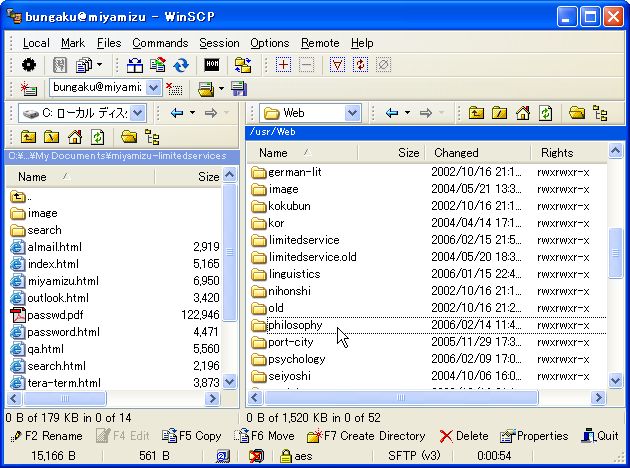
Task: Open the Commands menu
Action: click(x=160, y=43)
